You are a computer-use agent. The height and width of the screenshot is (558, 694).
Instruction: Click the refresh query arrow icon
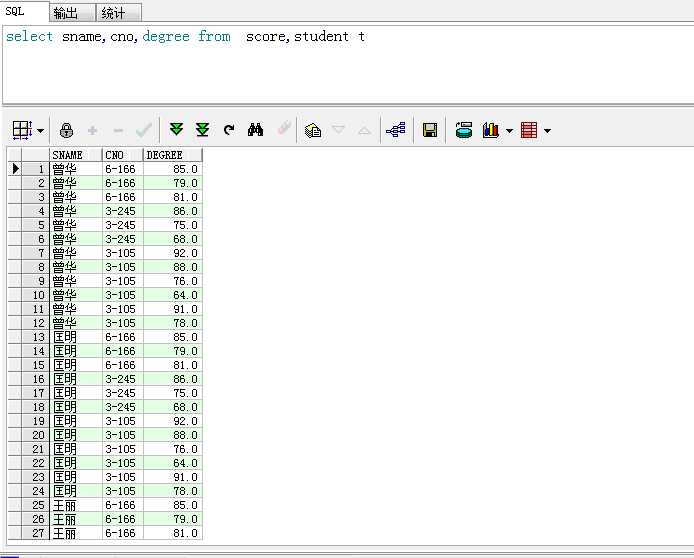click(229, 130)
